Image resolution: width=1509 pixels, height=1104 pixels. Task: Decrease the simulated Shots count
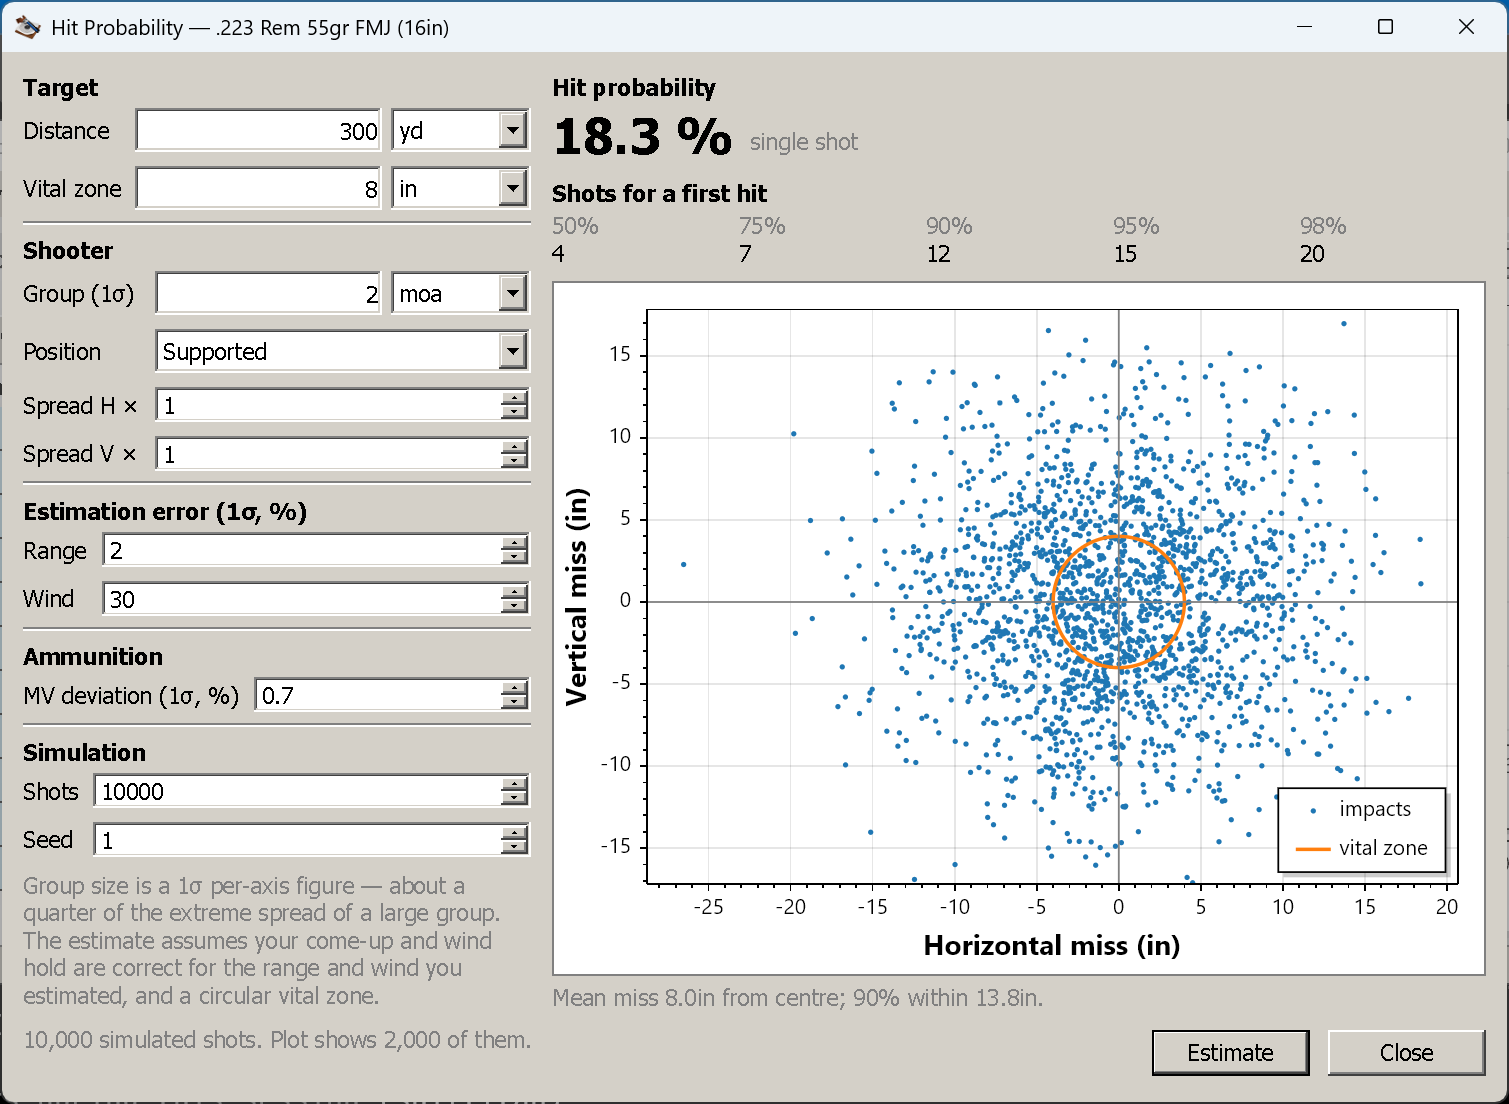pyautogui.click(x=514, y=798)
